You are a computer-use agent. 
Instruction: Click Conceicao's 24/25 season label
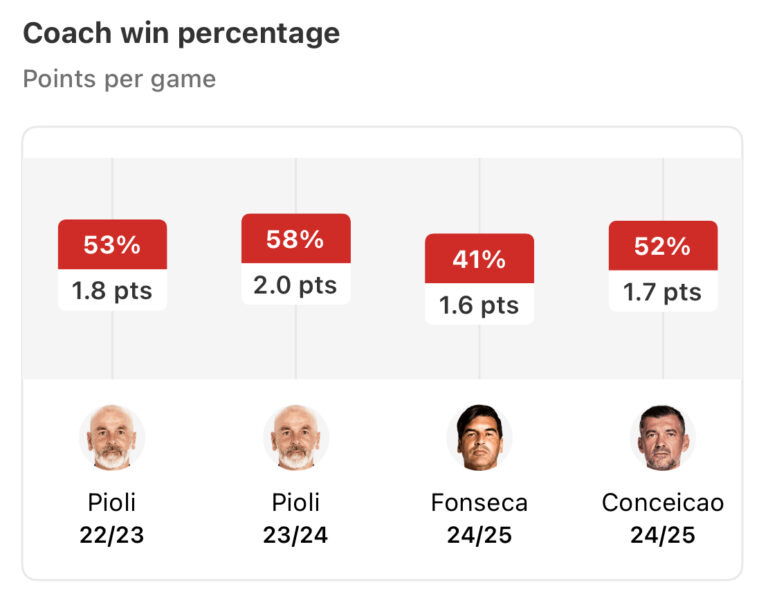tap(663, 535)
